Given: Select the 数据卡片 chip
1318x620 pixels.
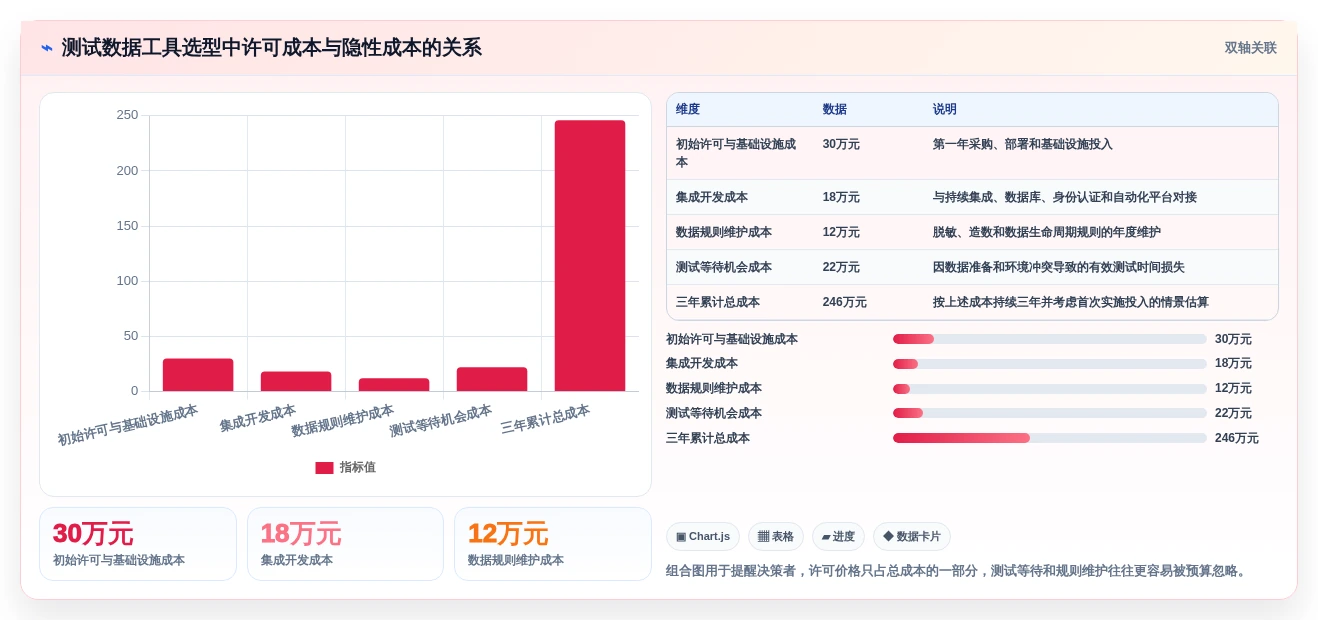Looking at the screenshot, I should pos(912,537).
